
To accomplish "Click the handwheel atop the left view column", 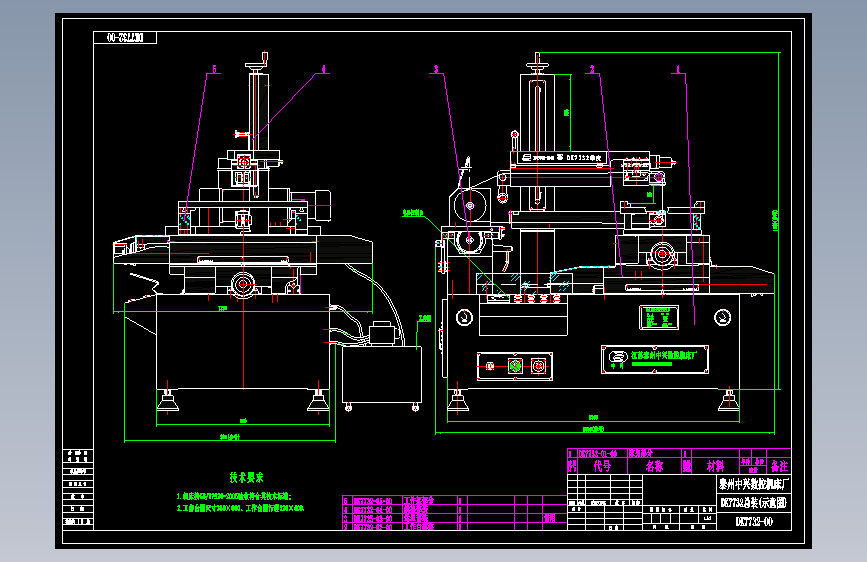I will pos(258,63).
